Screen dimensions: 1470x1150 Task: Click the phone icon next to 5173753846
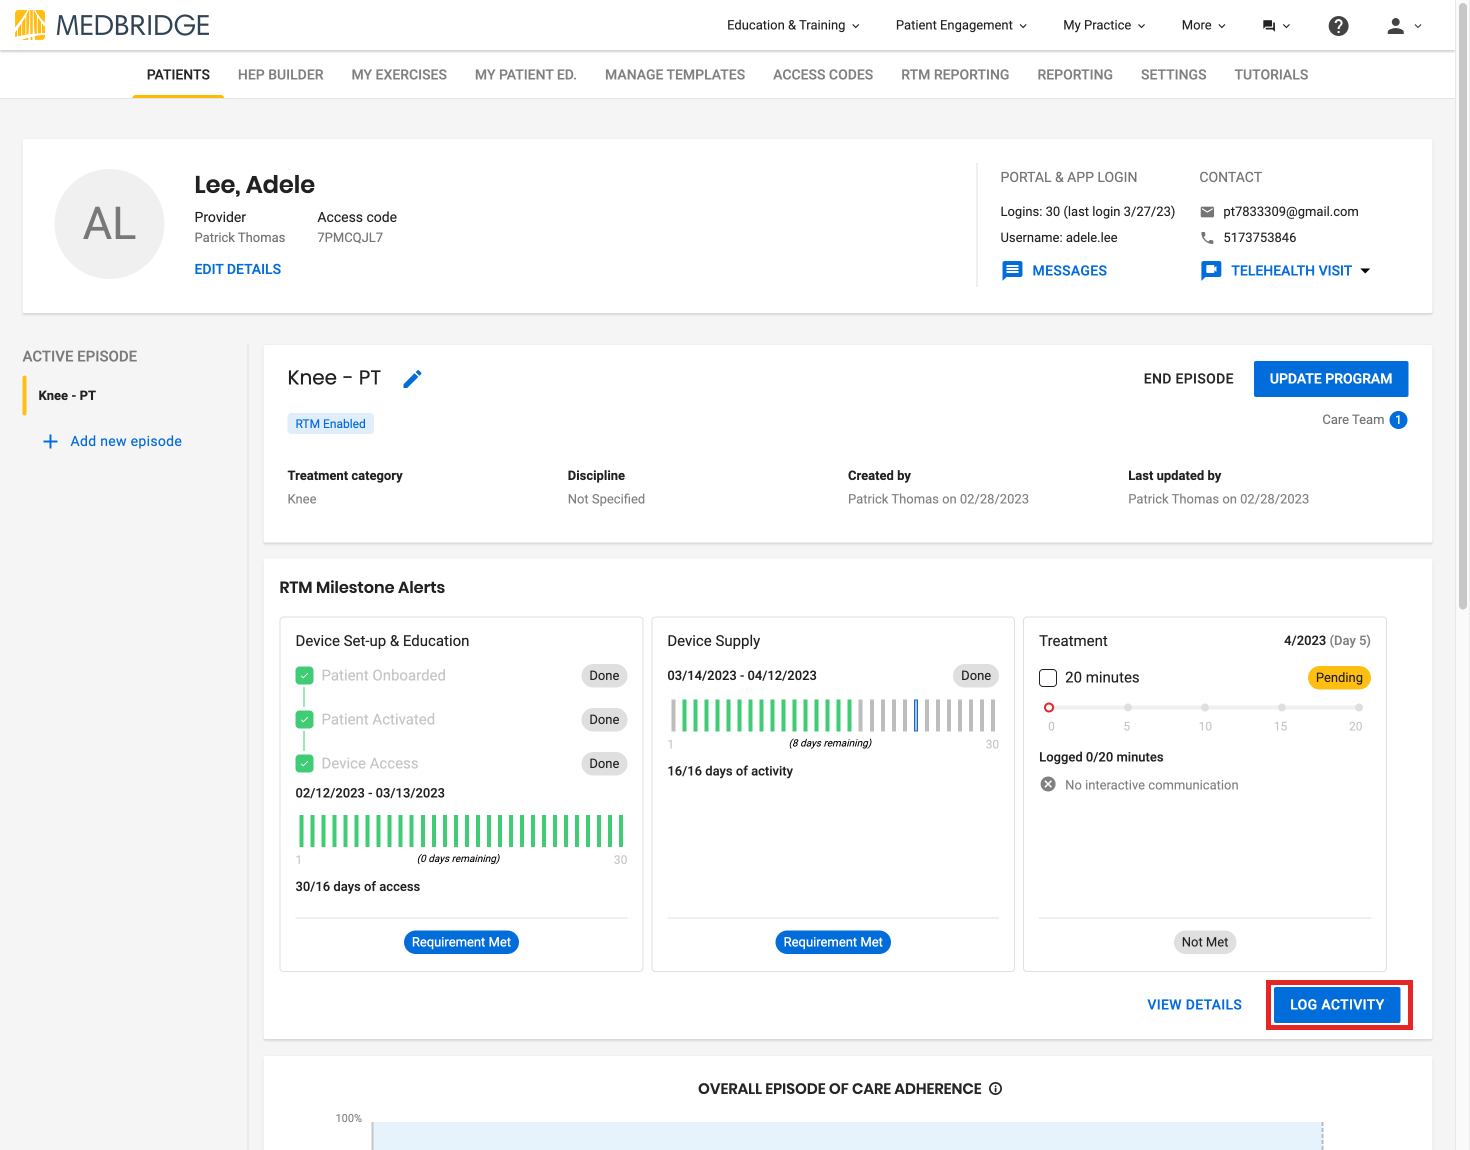(1207, 238)
